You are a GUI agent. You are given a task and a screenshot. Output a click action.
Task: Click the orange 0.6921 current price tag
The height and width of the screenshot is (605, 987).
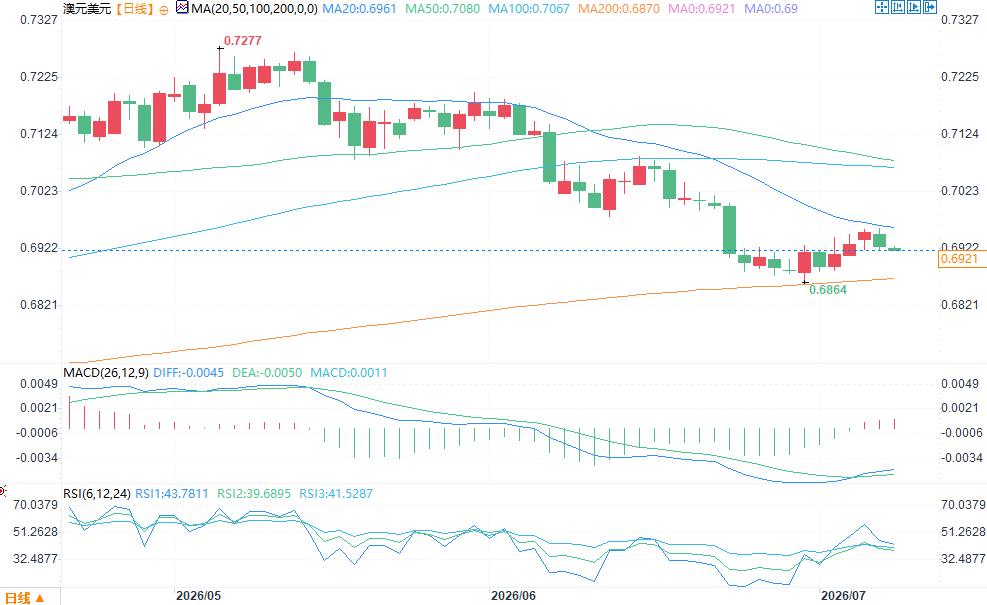[x=962, y=259]
